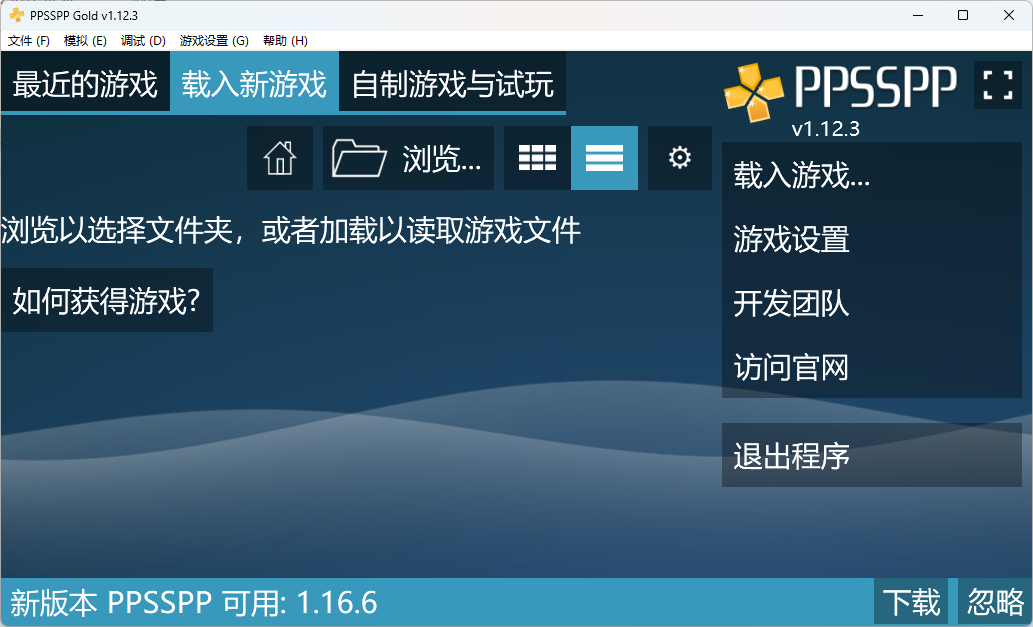Open the 游戏设置 (G) menu
This screenshot has width=1033, height=627.
pos(214,41)
